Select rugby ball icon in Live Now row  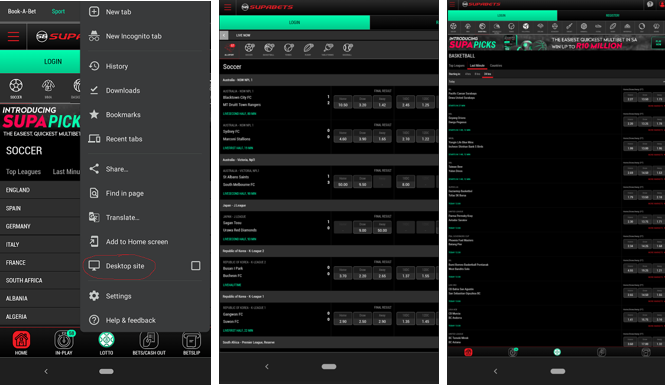coord(308,49)
